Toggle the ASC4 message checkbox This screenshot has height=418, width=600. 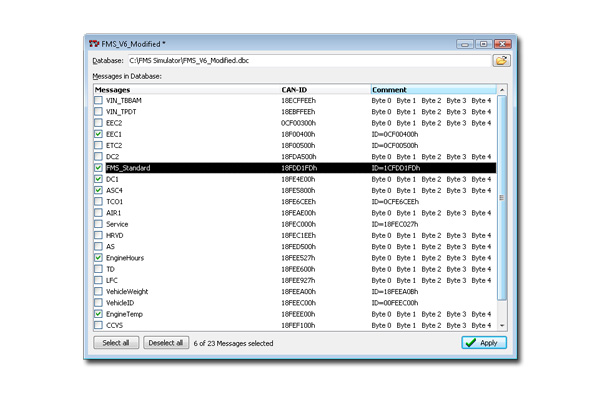click(98, 190)
